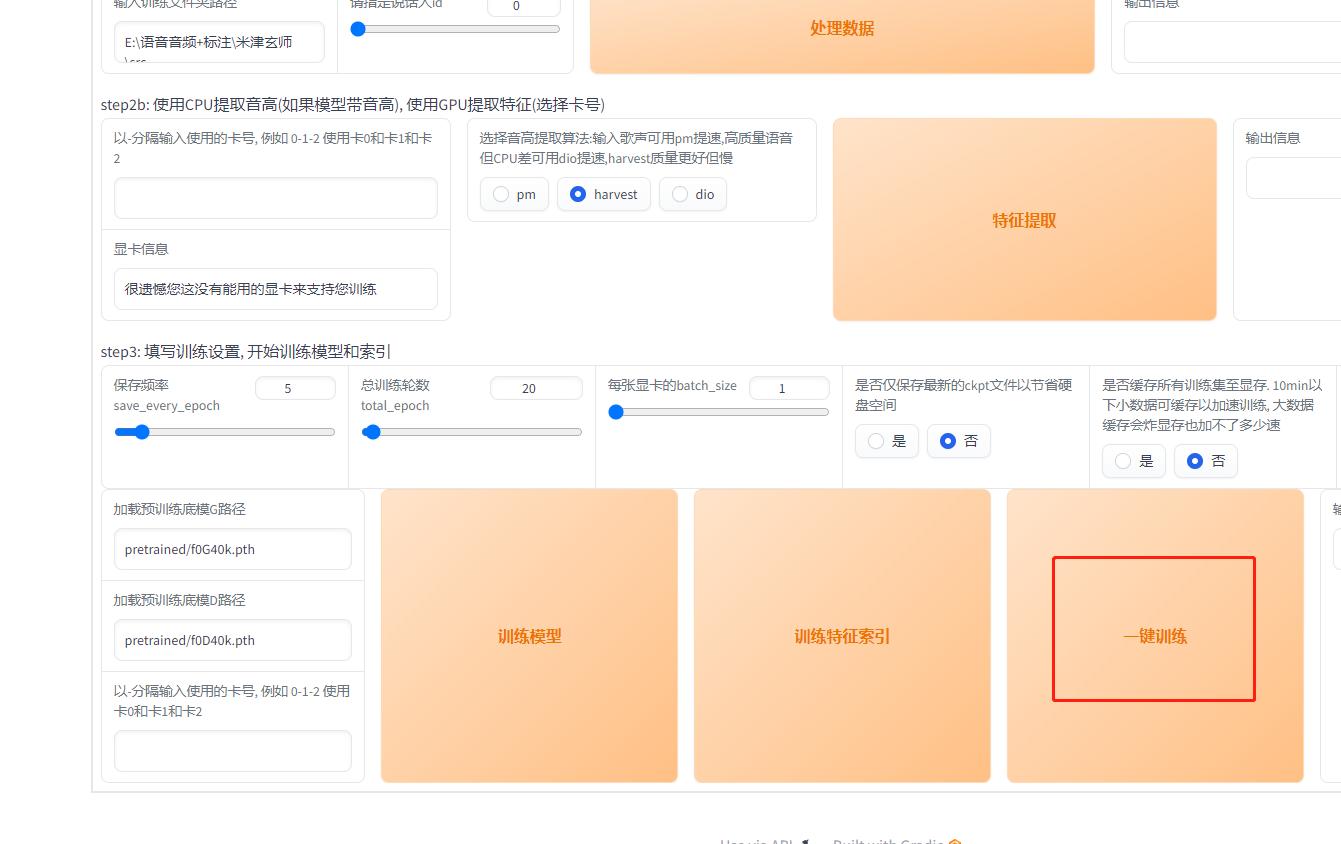This screenshot has width=1341, height=844.
Task: Click the pretrained/f0G40k.pth path field
Action: click(231, 549)
